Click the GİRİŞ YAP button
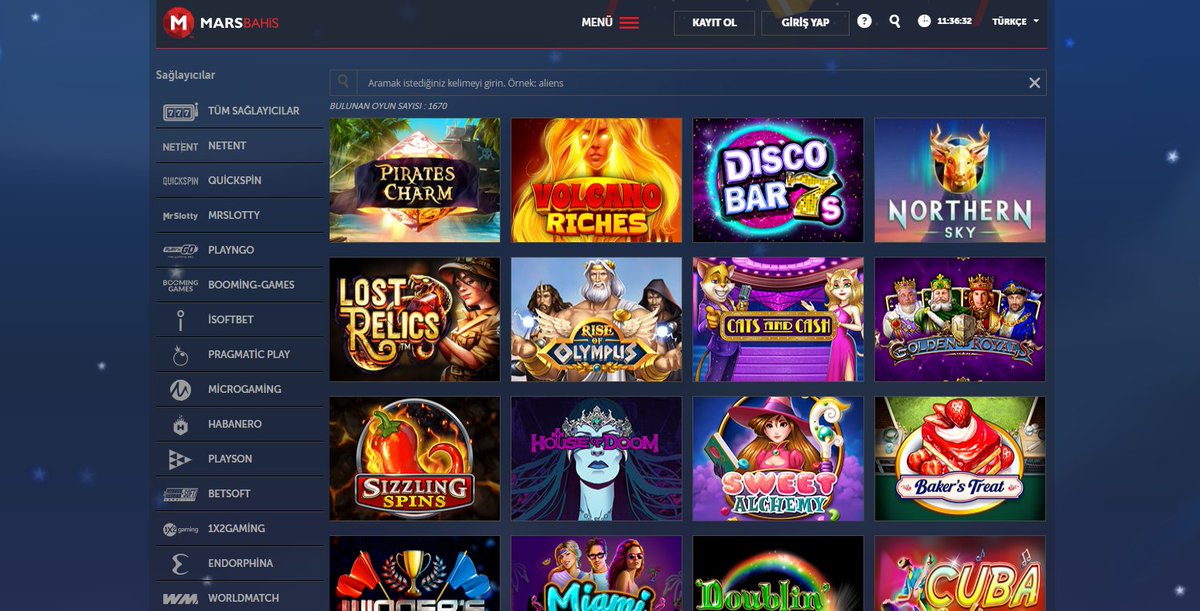 [805, 22]
